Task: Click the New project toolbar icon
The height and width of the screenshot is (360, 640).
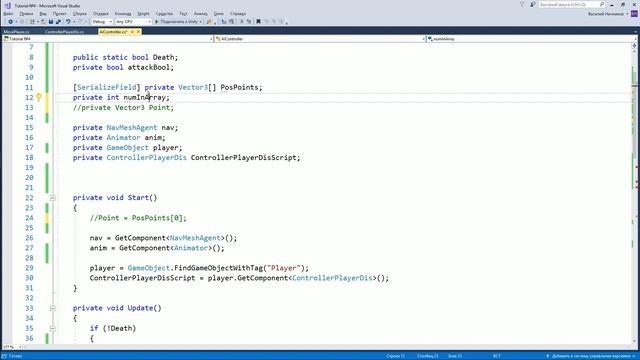Action: pos(32,22)
